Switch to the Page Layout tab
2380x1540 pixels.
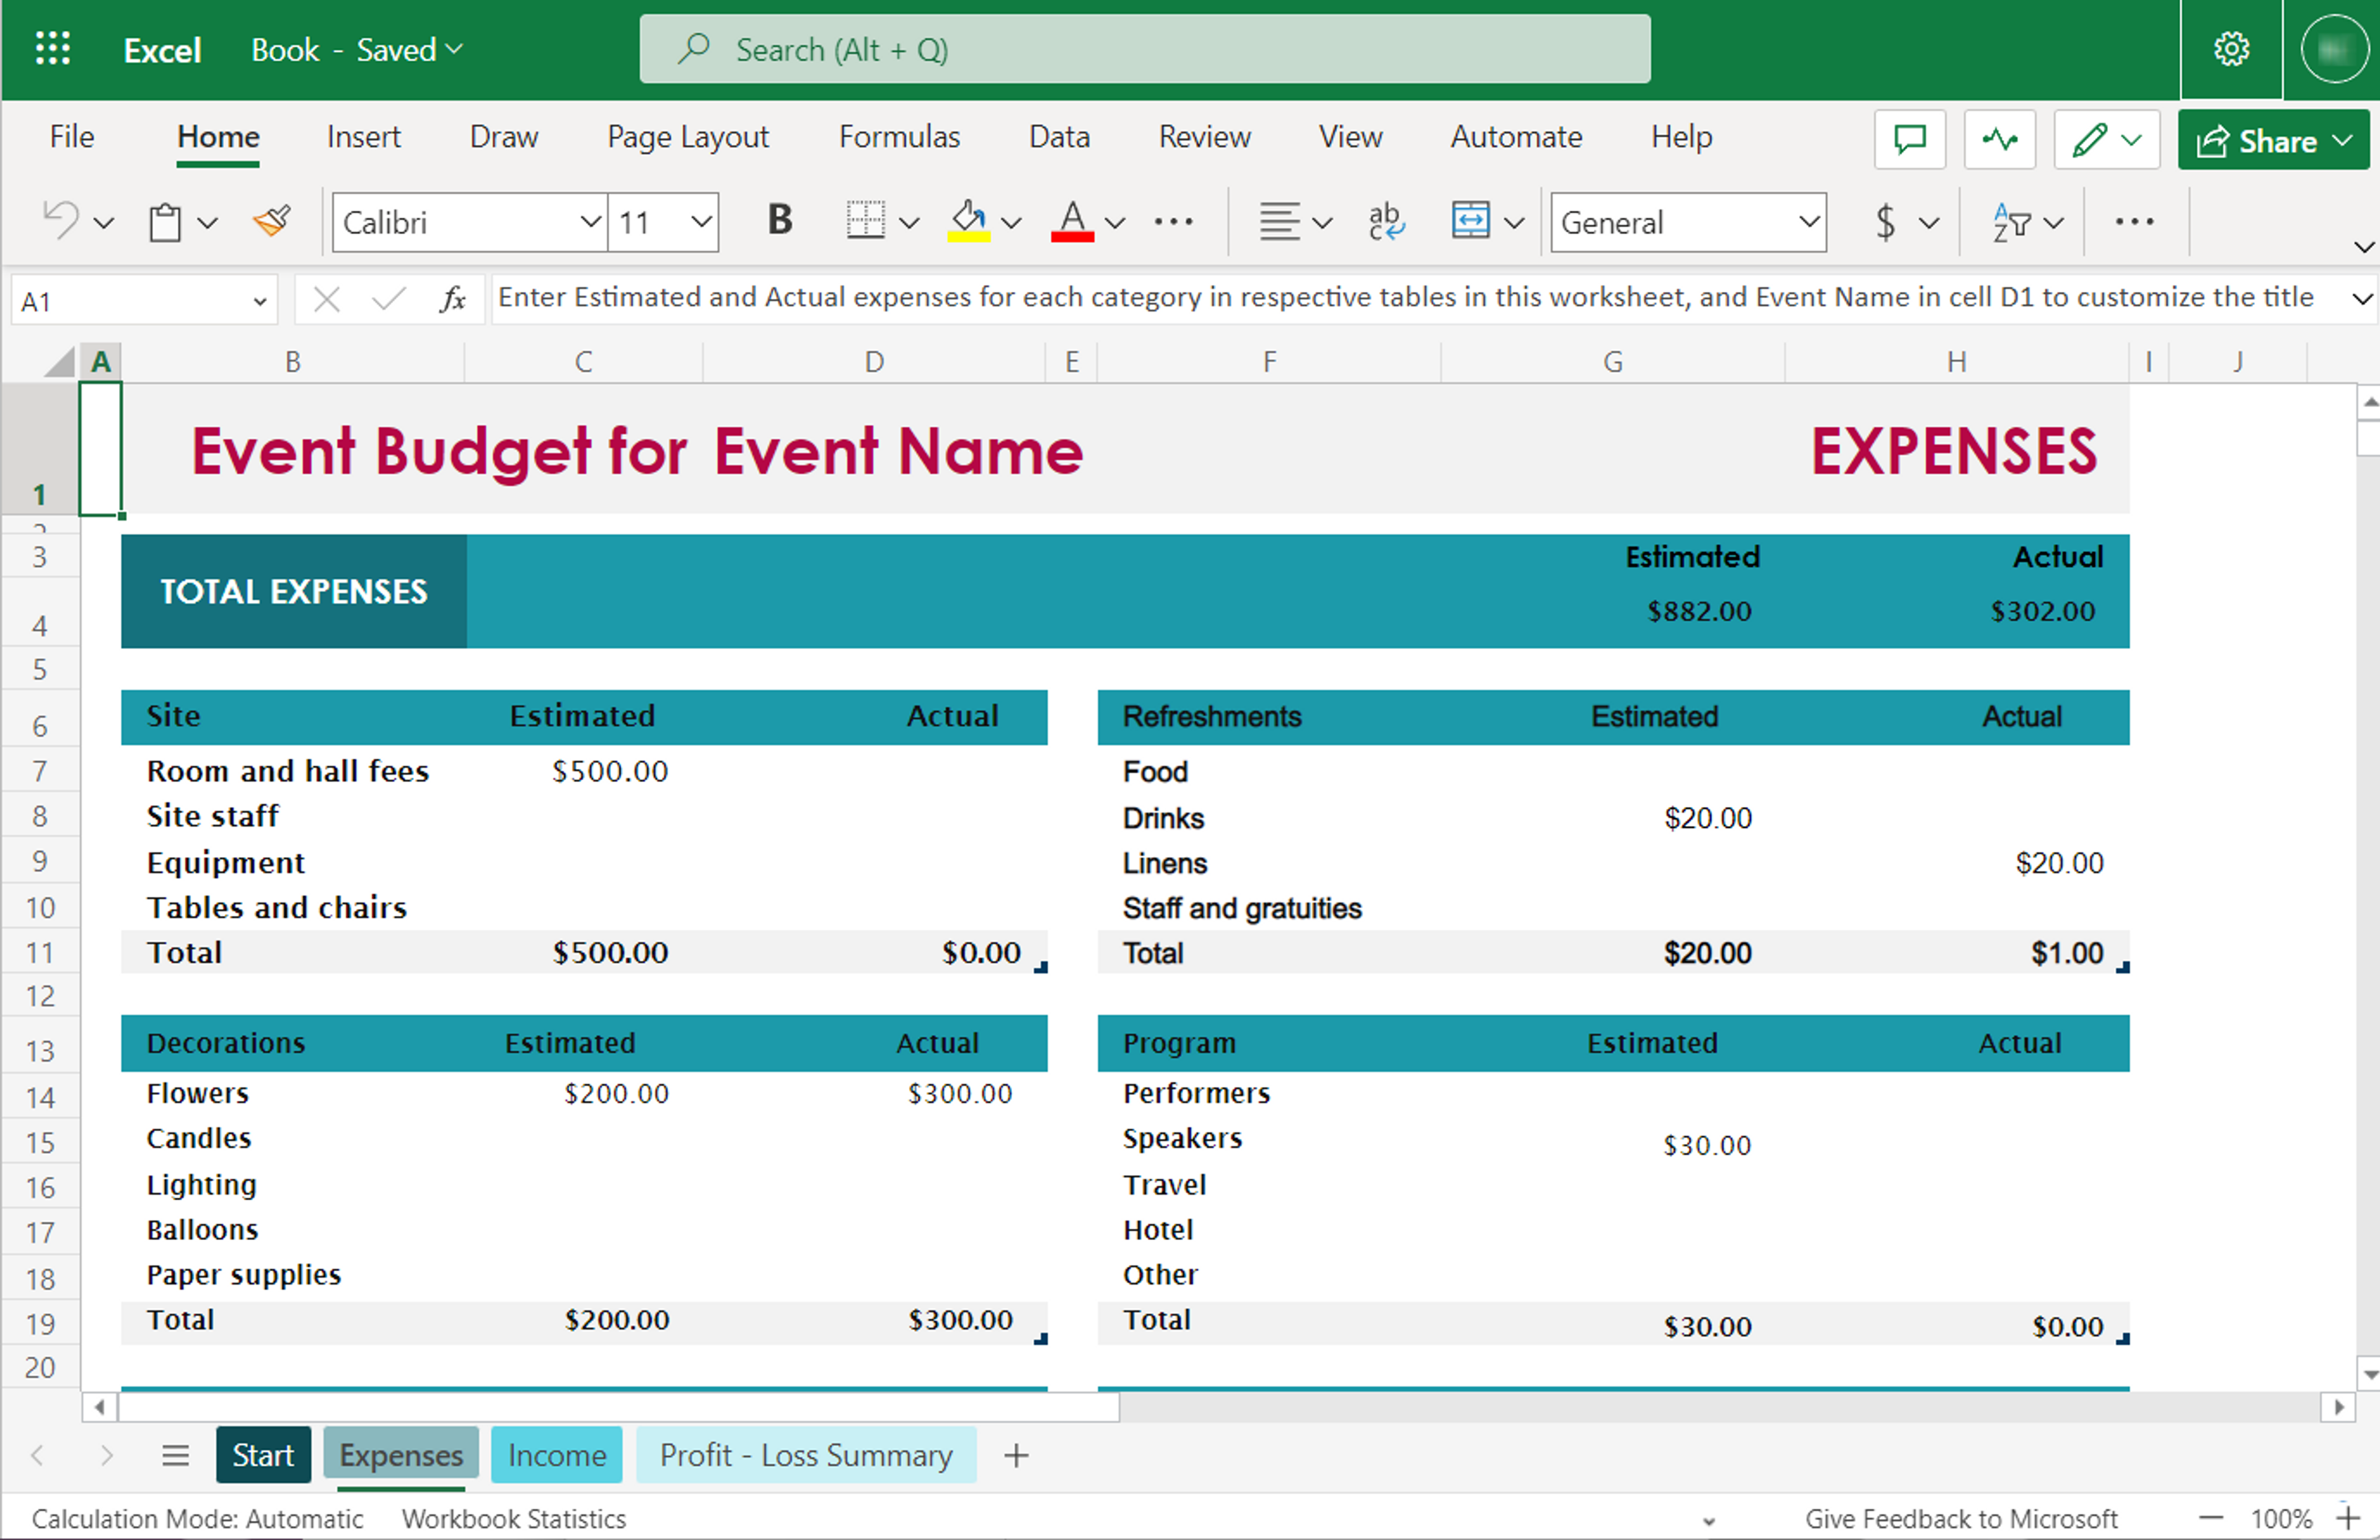pyautogui.click(x=688, y=137)
